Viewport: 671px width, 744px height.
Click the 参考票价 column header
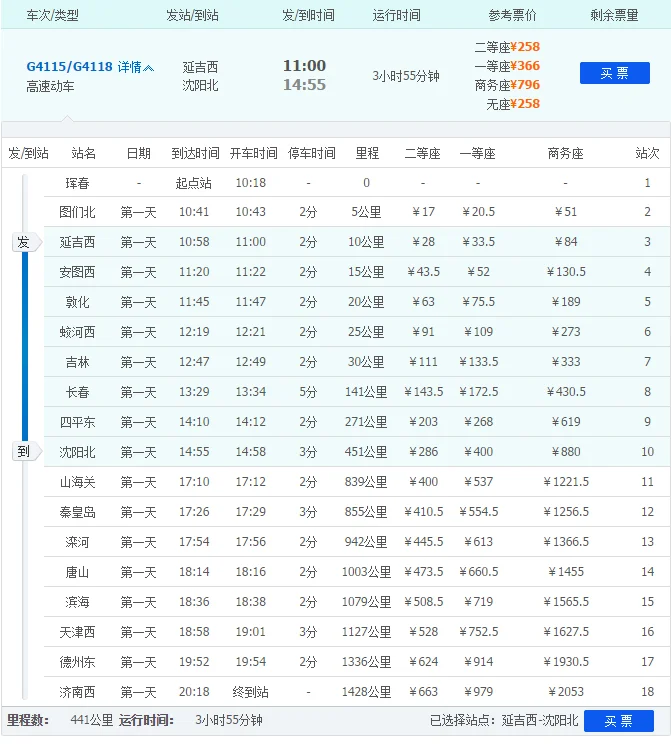[x=512, y=16]
